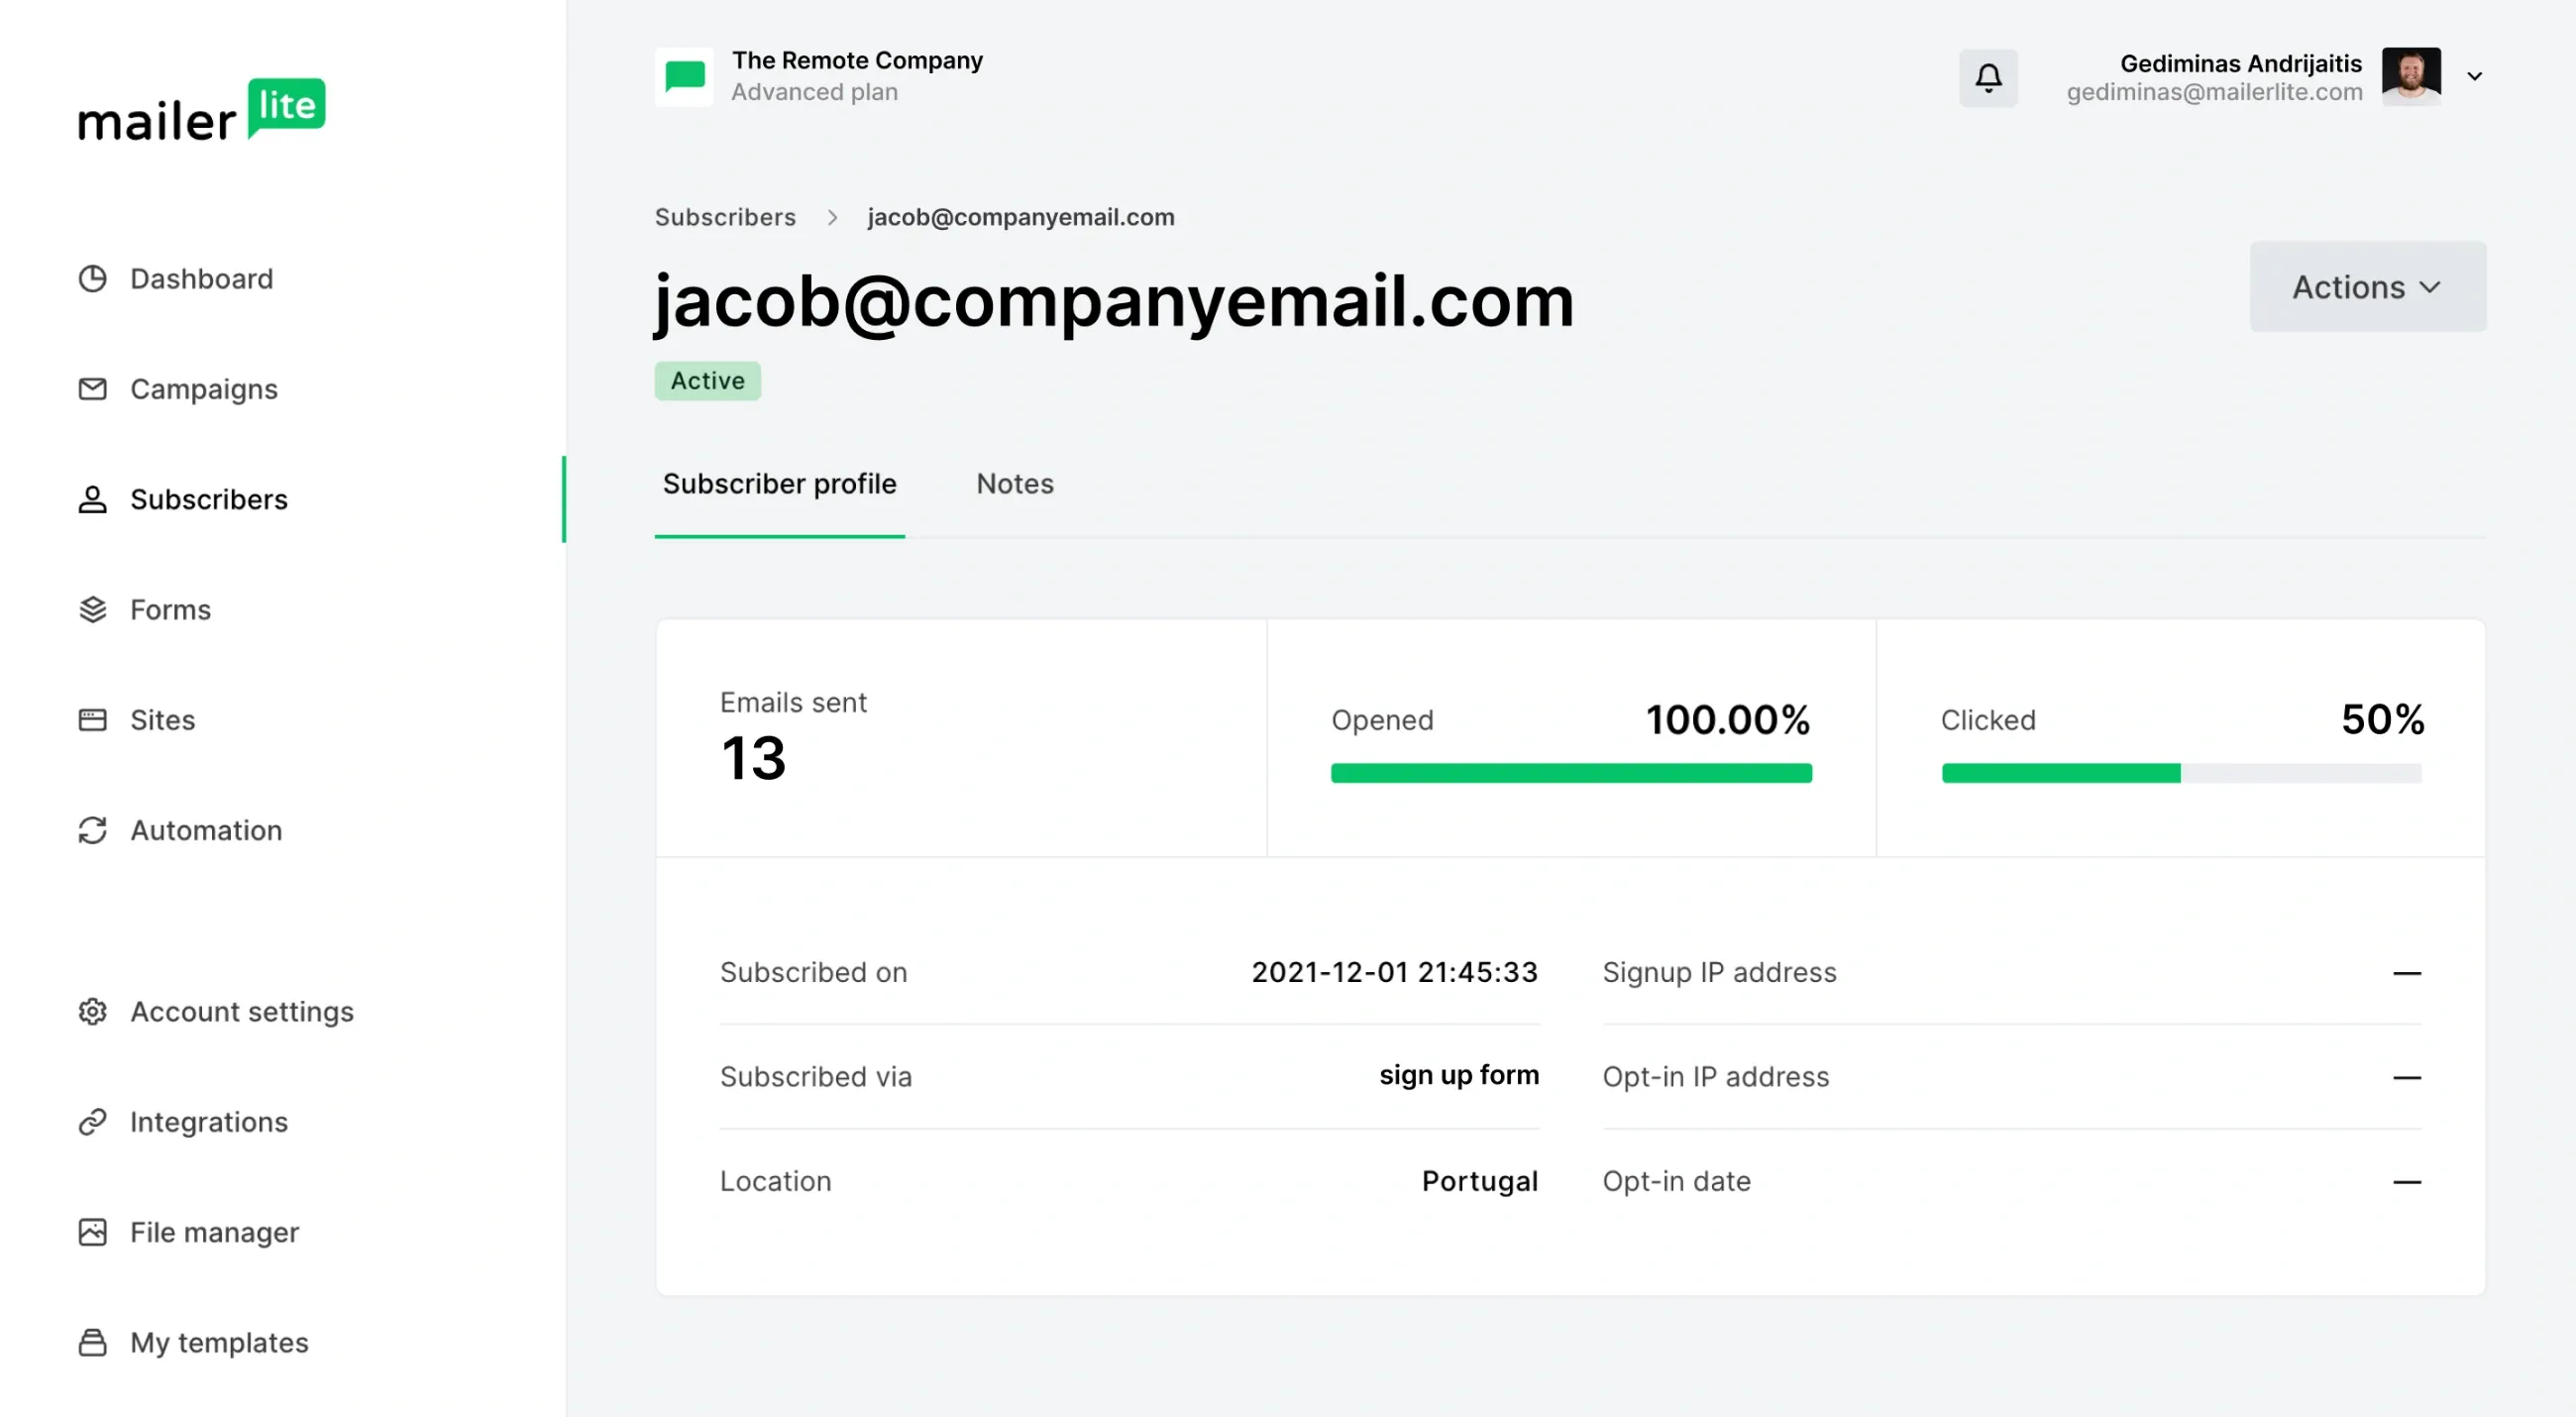Click the Sites icon in sidebar
Screen dimensions: 2576x1417
point(92,719)
